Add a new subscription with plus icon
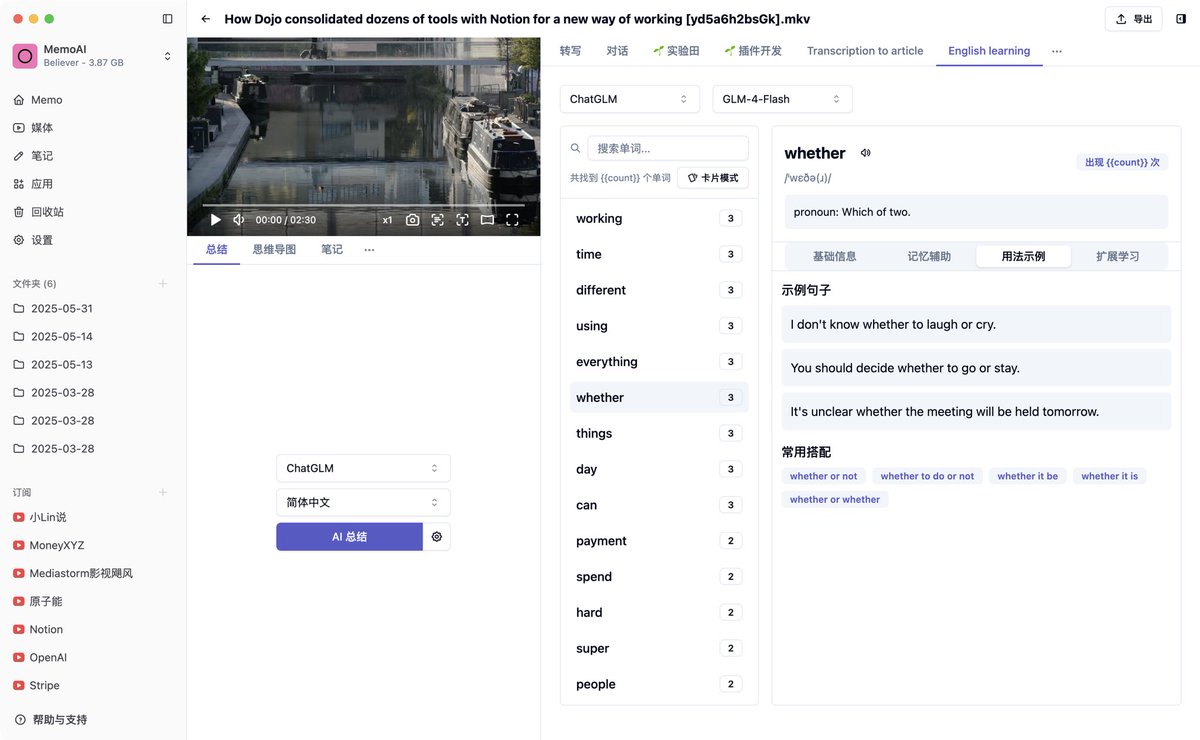This screenshot has height=740, width=1200. [163, 493]
